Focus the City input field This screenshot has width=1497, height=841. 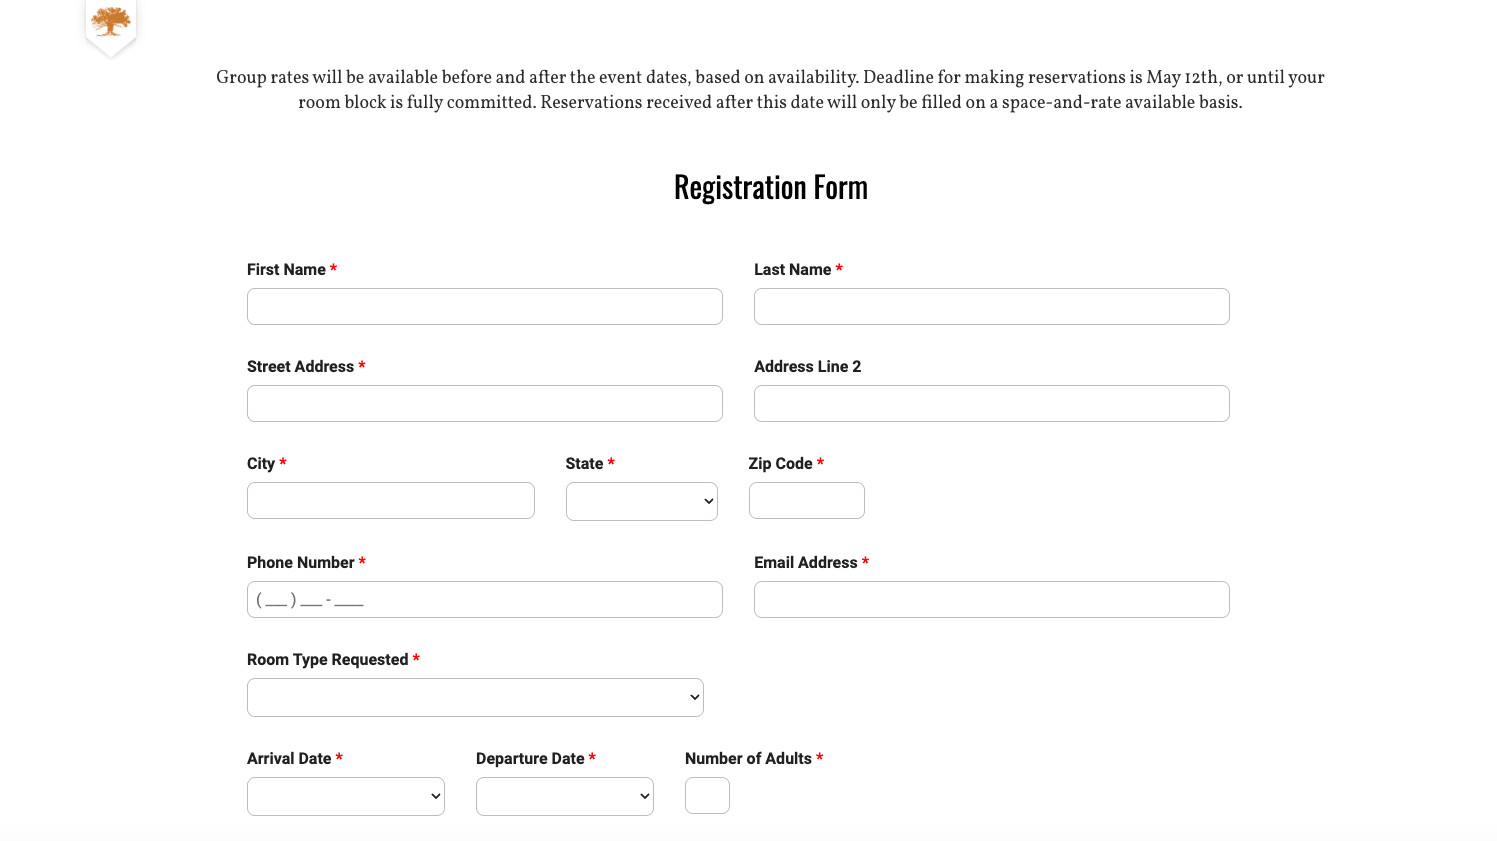click(390, 501)
